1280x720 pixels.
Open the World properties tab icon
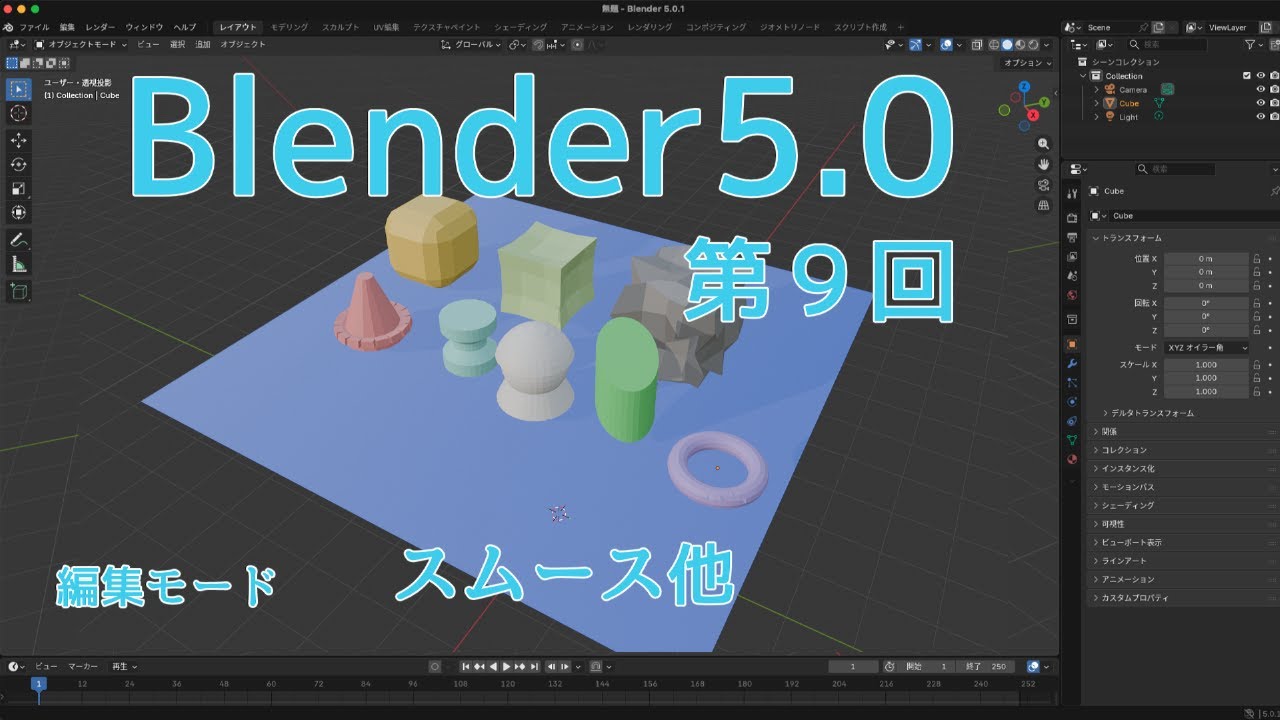click(1072, 295)
